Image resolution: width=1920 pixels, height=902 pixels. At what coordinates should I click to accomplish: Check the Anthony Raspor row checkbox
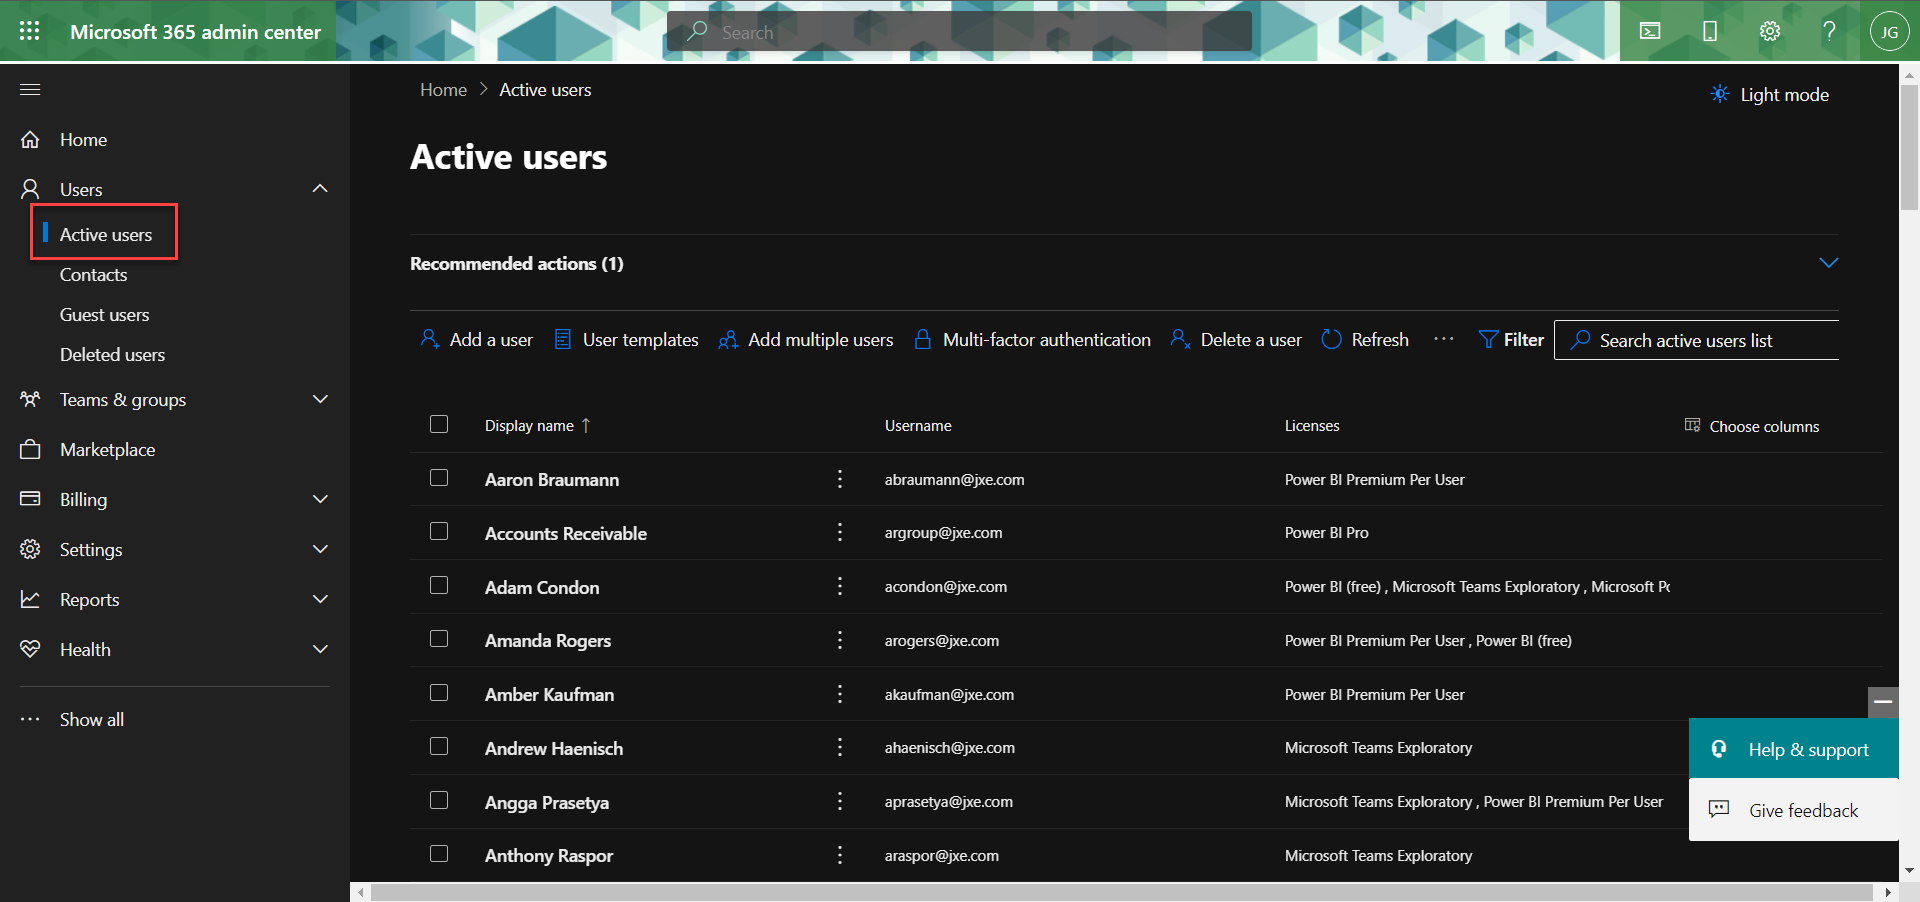click(x=439, y=854)
